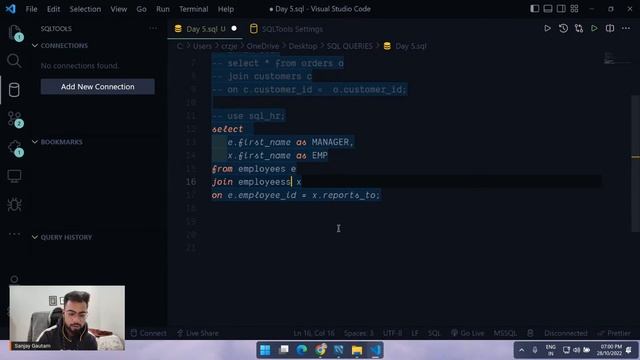Click the 'No connections found.' message
Screen dimensions: 640x360
[x=80, y=66]
